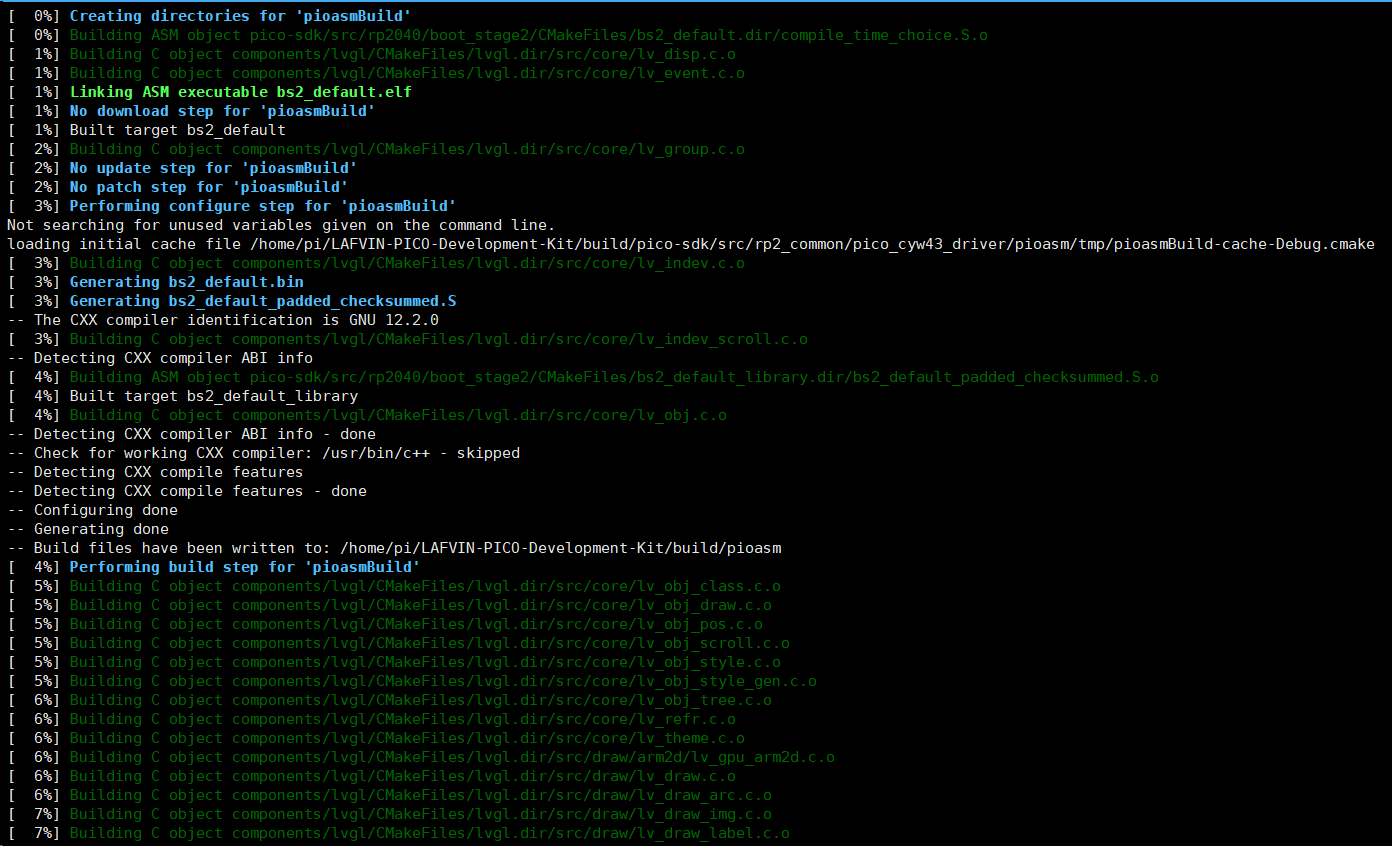Select the lv_indev.c.o build line
Viewport: 1392px width, 846px height.
[x=375, y=263]
